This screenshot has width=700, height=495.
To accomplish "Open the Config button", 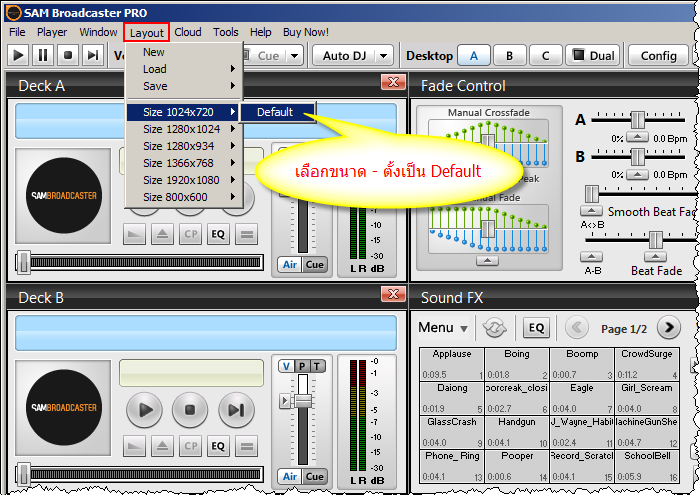I will coord(658,56).
